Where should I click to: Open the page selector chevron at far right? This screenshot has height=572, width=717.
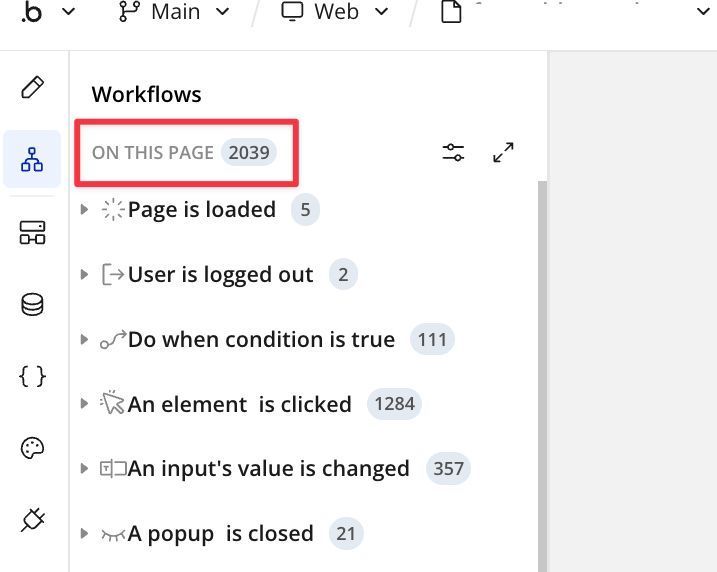click(x=703, y=11)
